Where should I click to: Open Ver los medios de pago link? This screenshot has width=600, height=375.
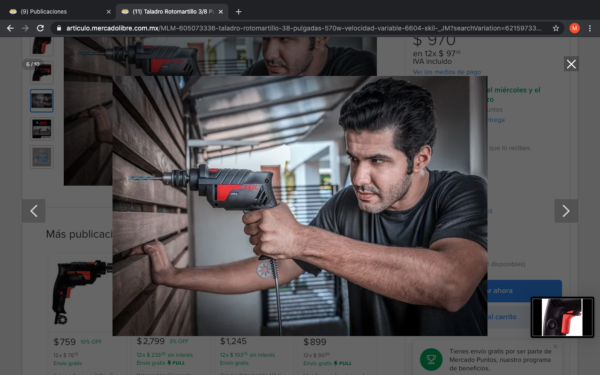coord(447,72)
